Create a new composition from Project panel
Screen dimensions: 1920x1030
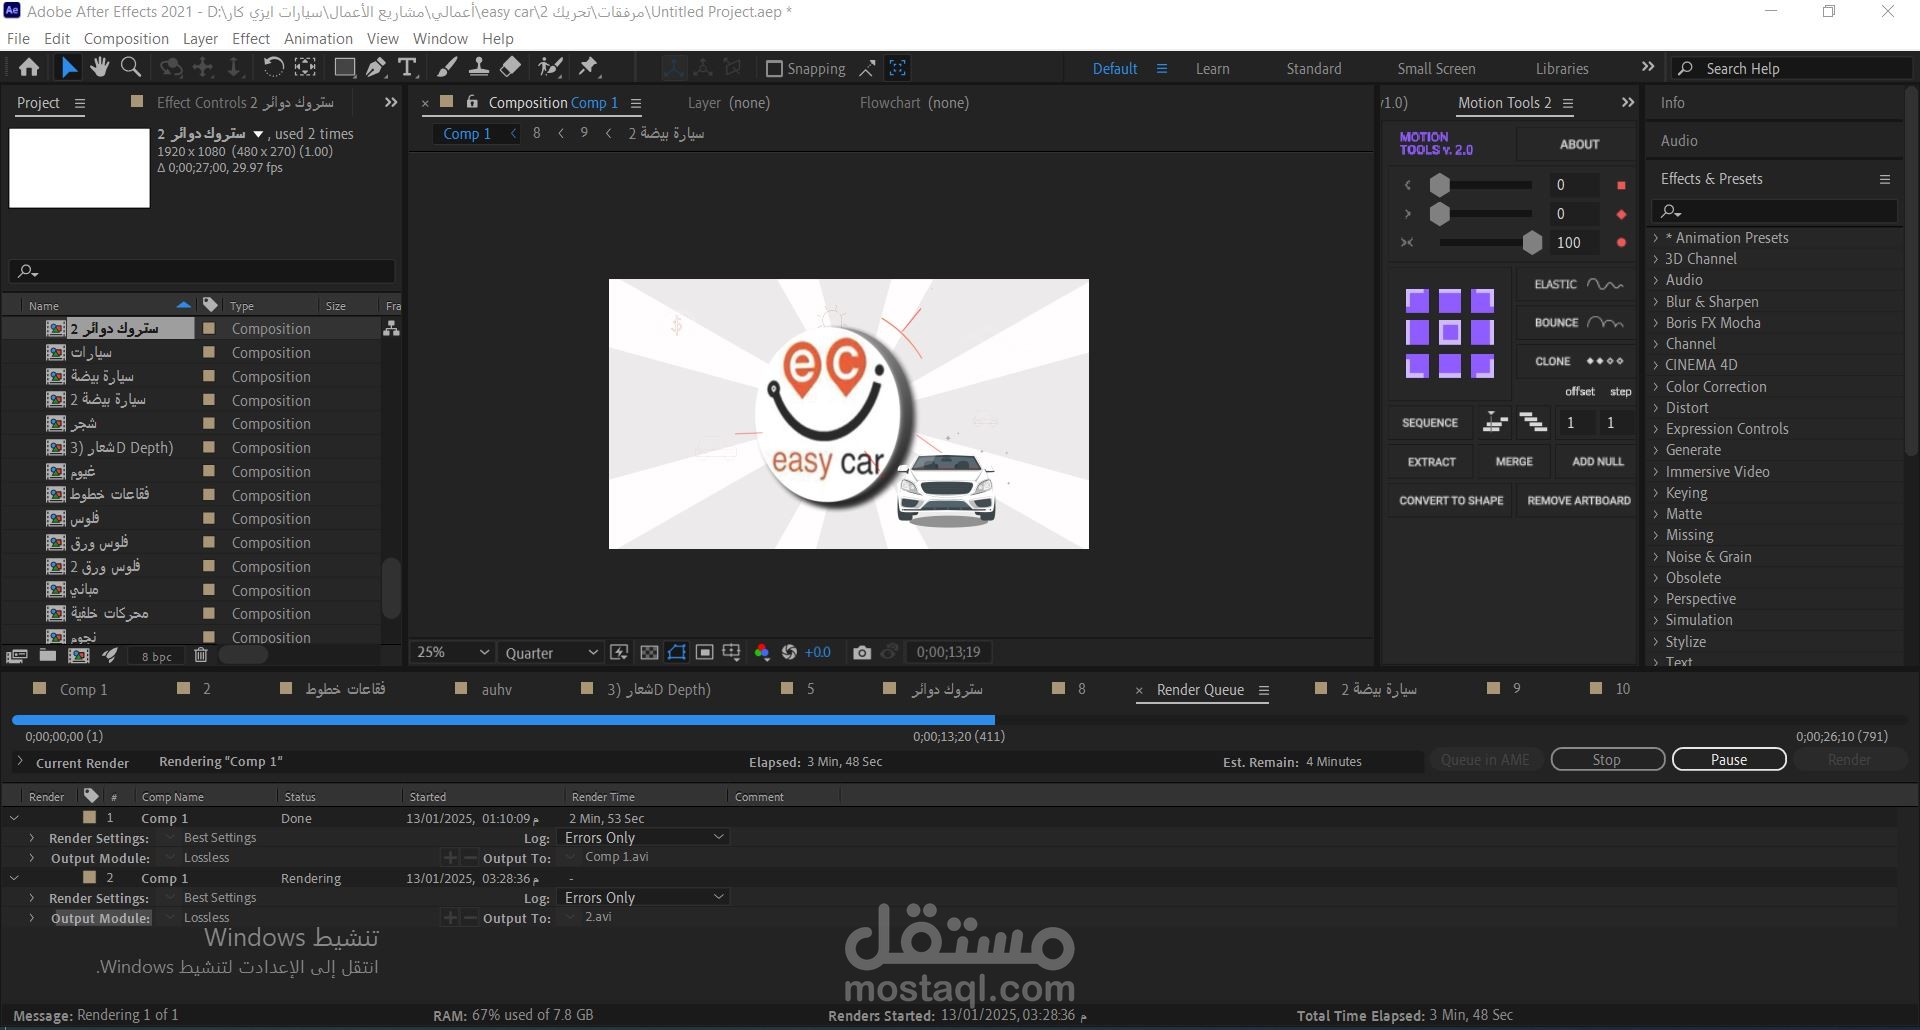(78, 656)
